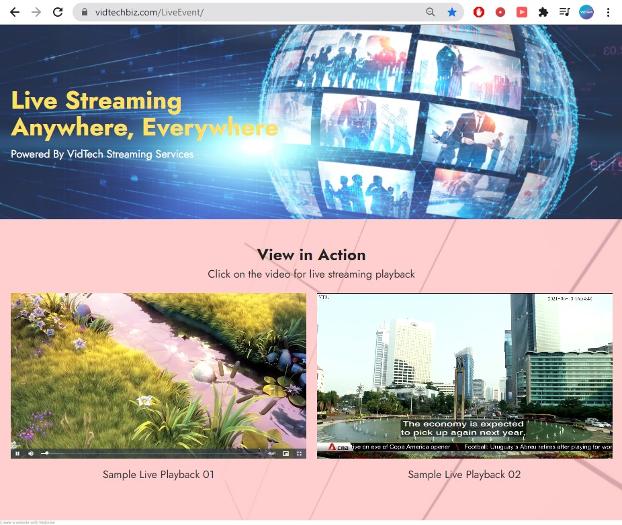Screen dimensions: 622x525
Task: Click the site padlock icon
Action: pos(85,12)
